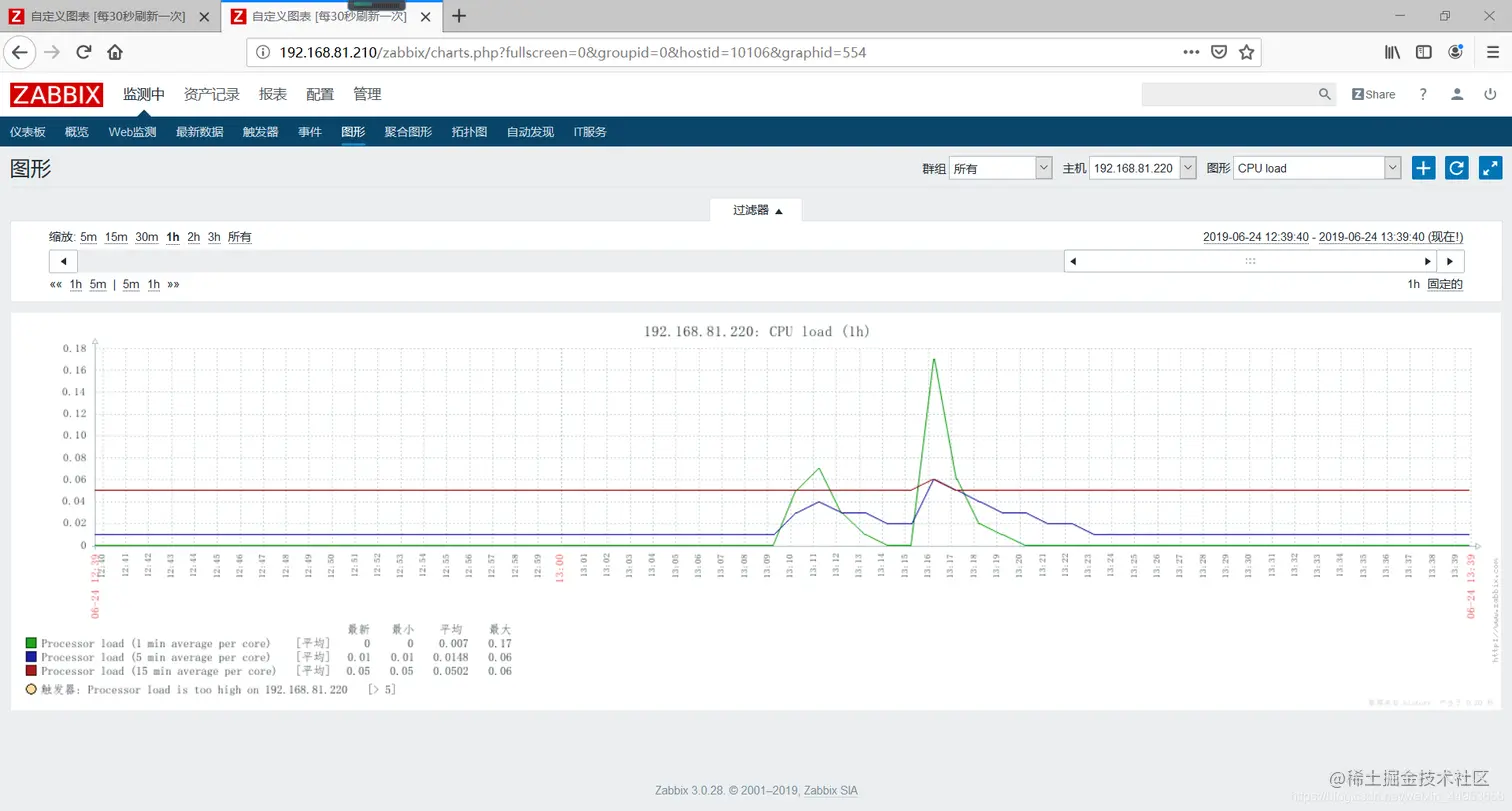Step timeline left with arrow button

tap(63, 261)
